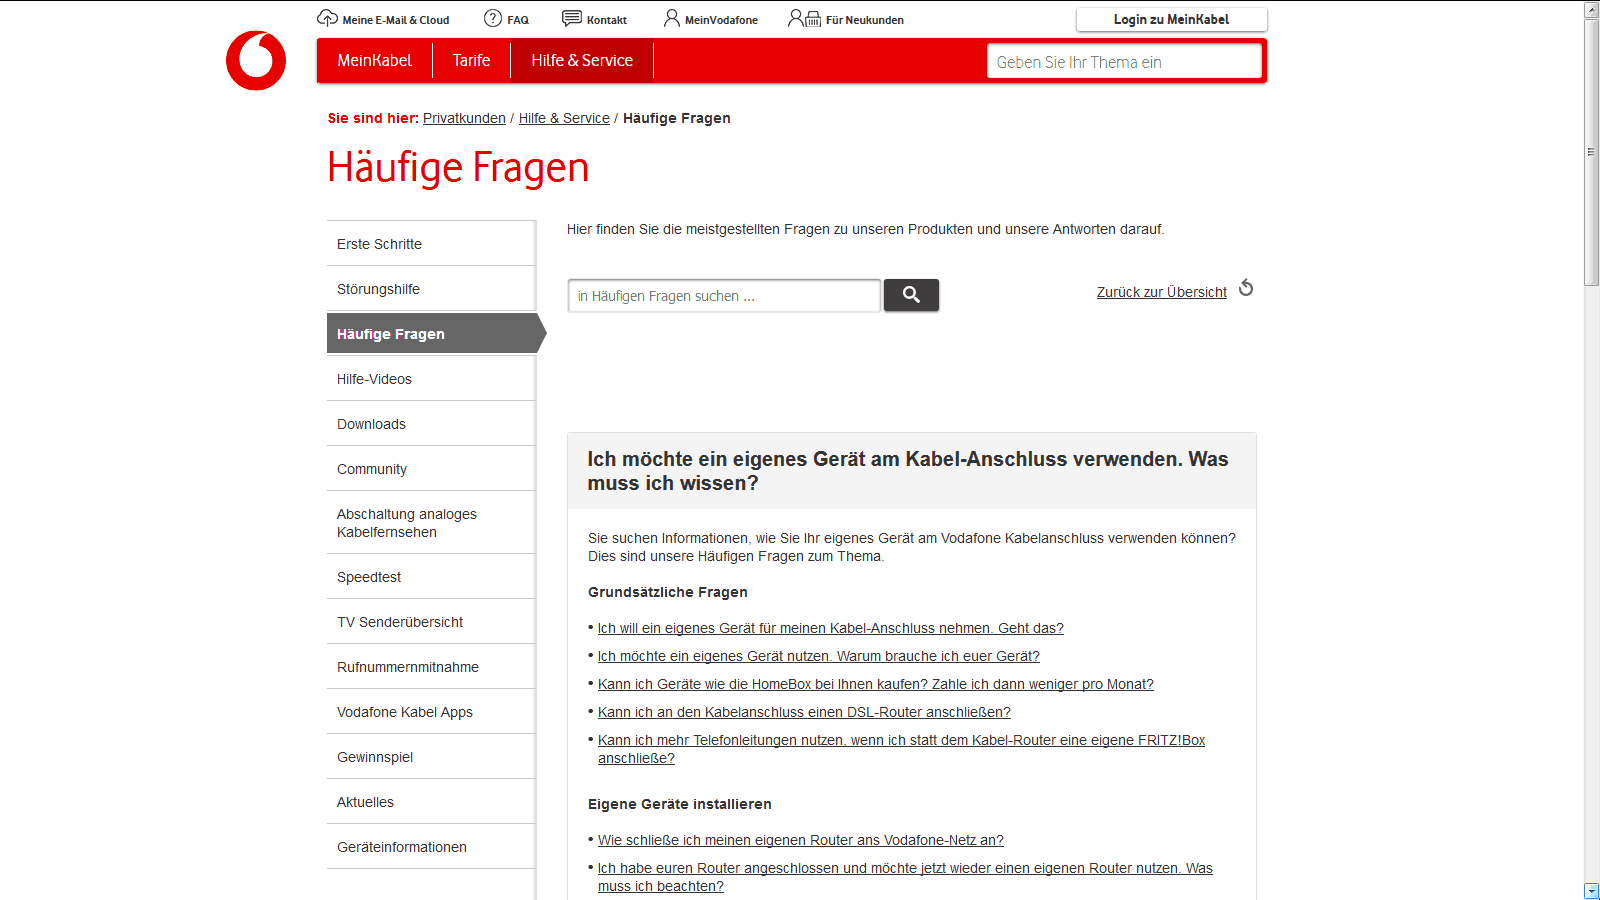Open Geräteinformationen in sidebar
Image resolution: width=1600 pixels, height=900 pixels.
click(x=431, y=847)
